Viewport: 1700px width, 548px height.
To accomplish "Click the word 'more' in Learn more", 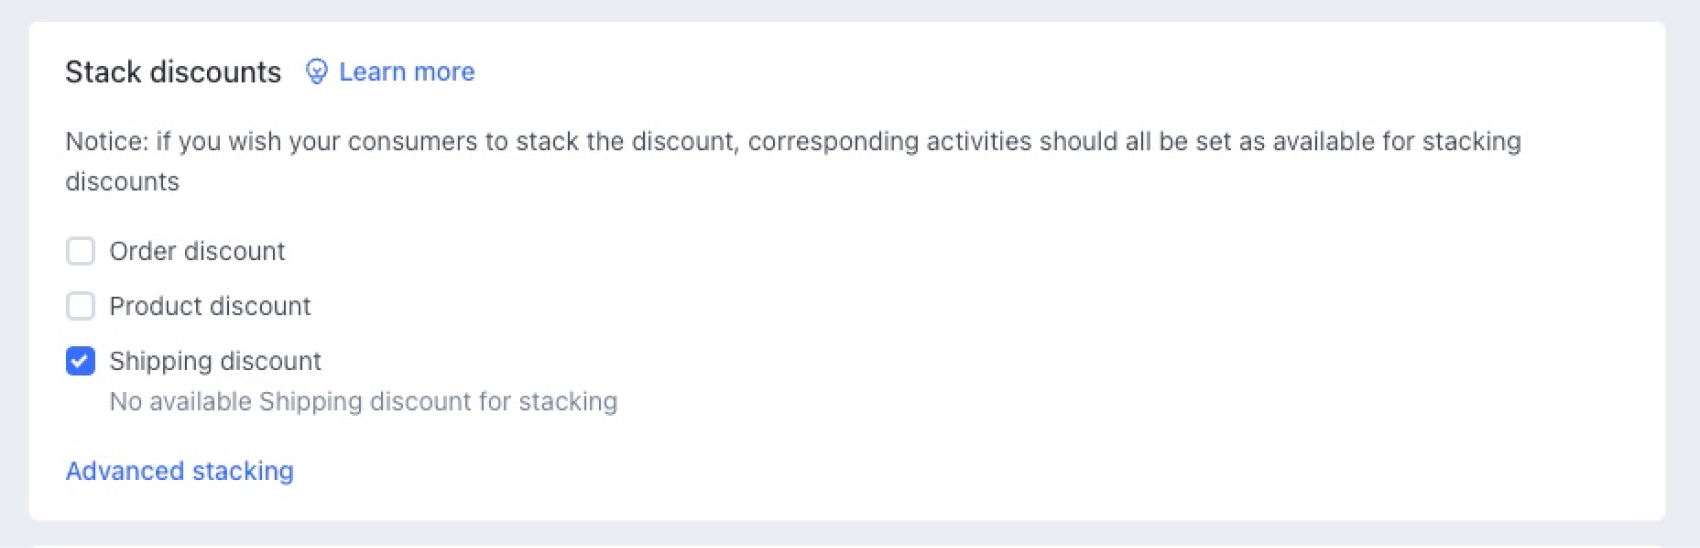I will 444,72.
